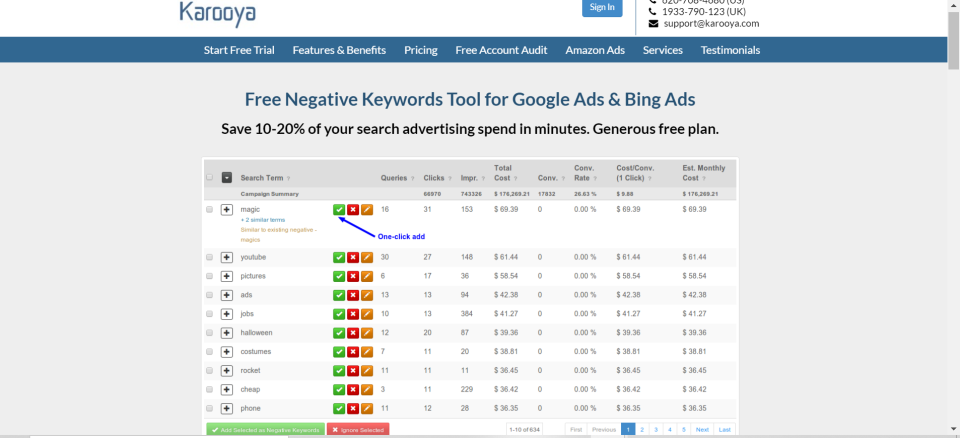
Task: Click the orange edit pencil for magic
Action: pos(367,210)
